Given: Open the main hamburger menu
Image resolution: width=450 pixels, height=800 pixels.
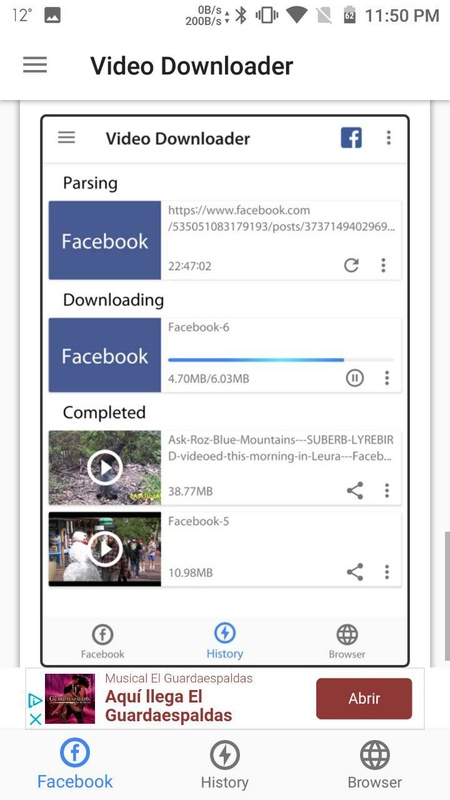Looking at the screenshot, I should point(35,65).
